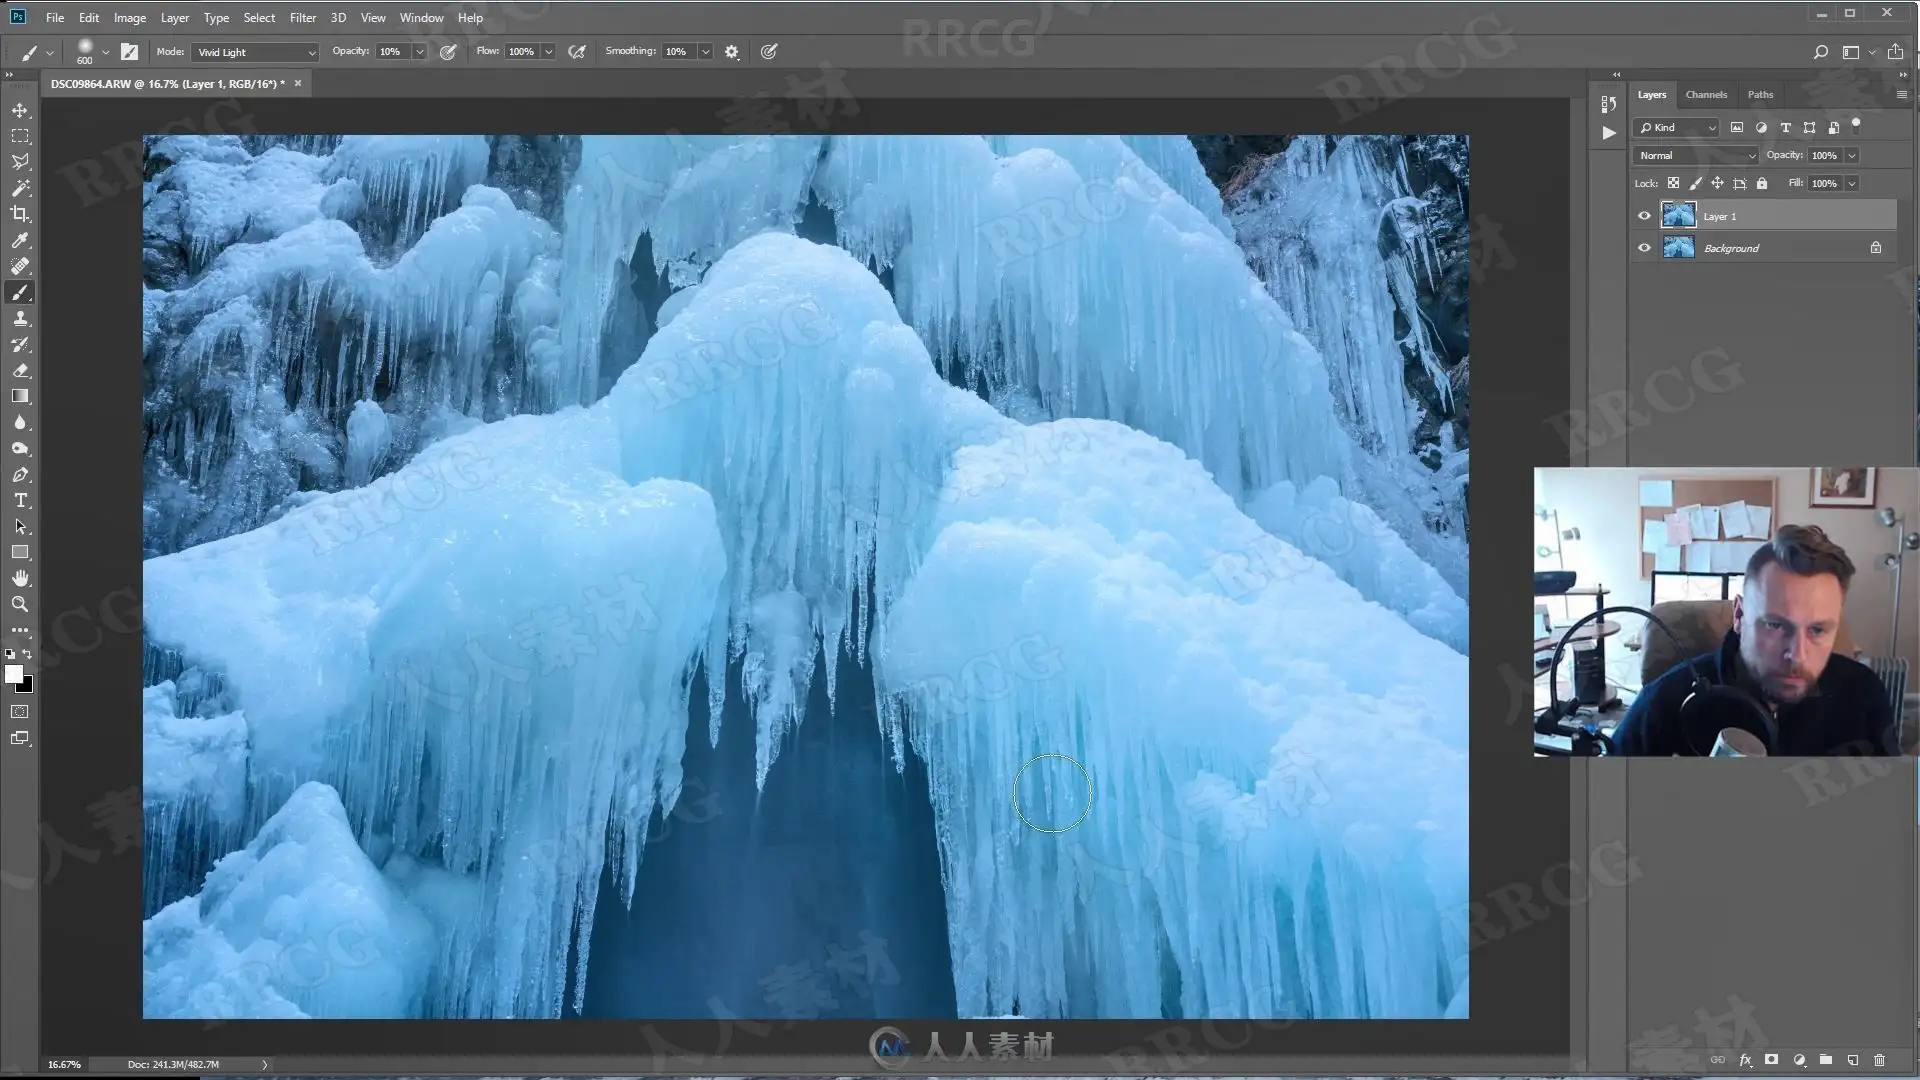Select the Move tool
This screenshot has width=1920, height=1080.
tap(20, 110)
